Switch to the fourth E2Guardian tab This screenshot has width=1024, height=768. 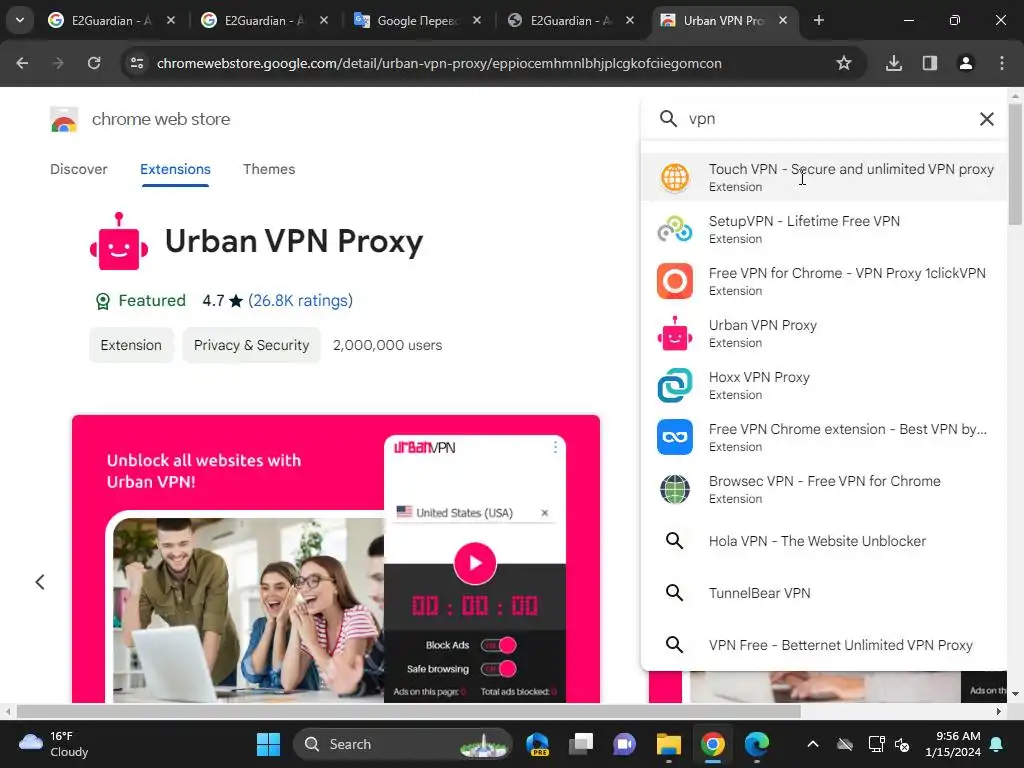click(x=569, y=20)
